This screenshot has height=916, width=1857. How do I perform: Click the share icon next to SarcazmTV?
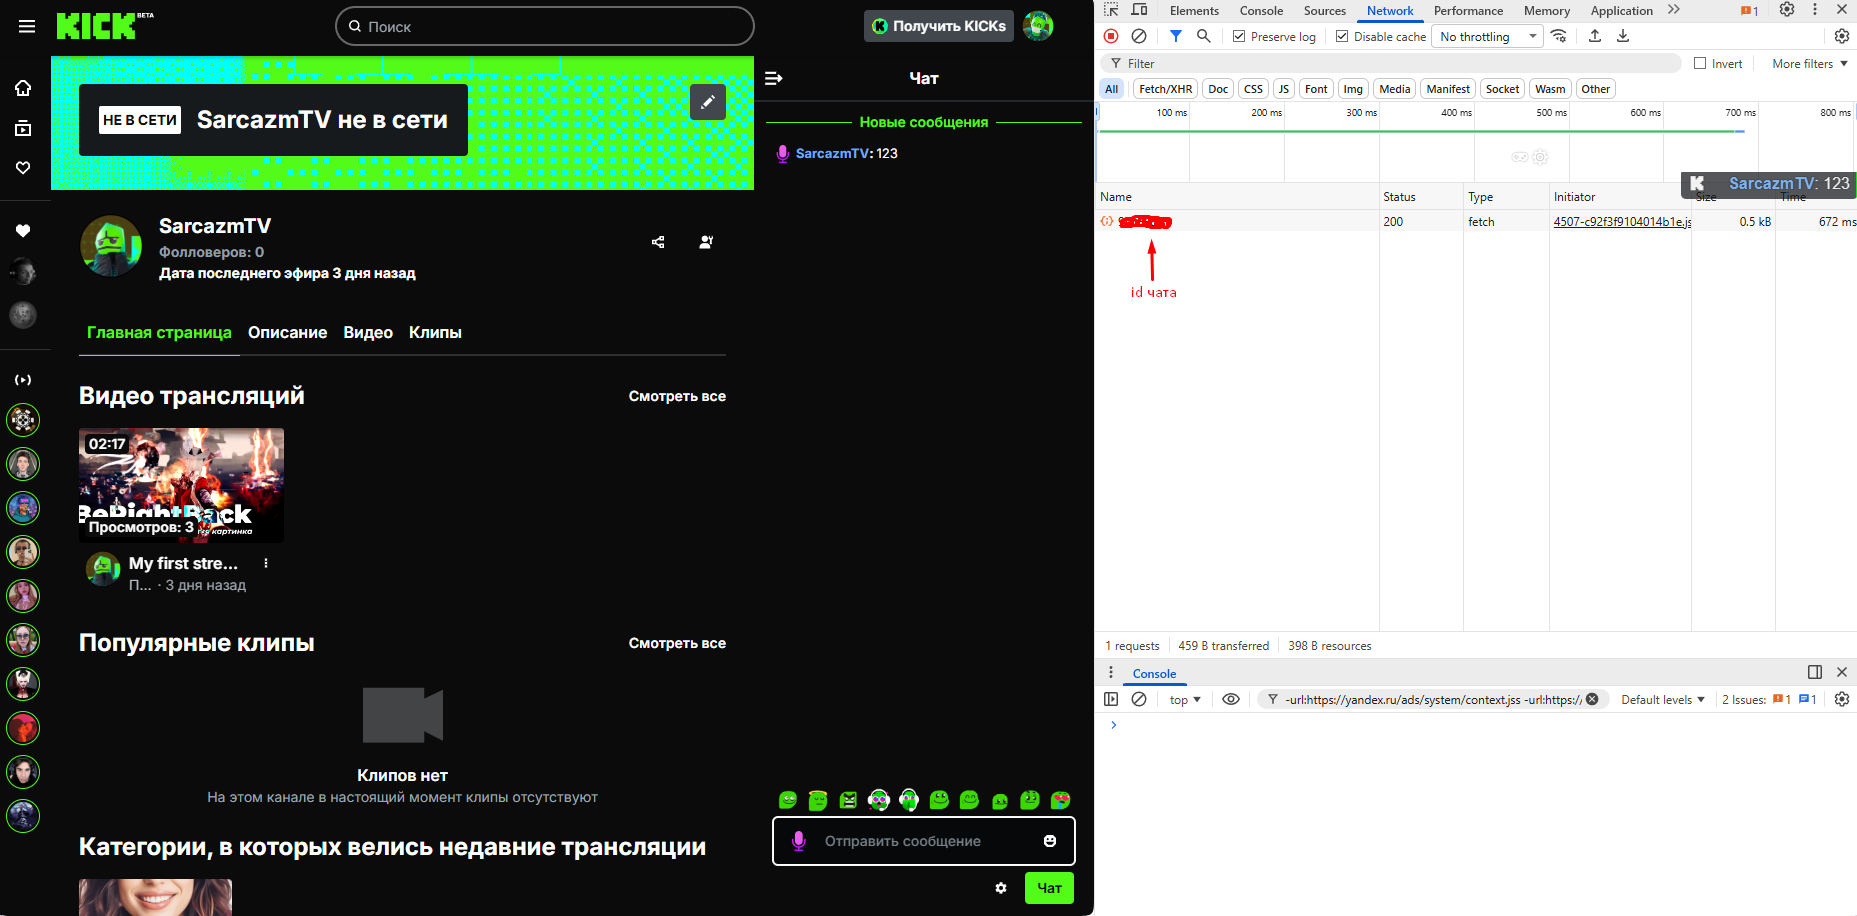[x=658, y=242]
